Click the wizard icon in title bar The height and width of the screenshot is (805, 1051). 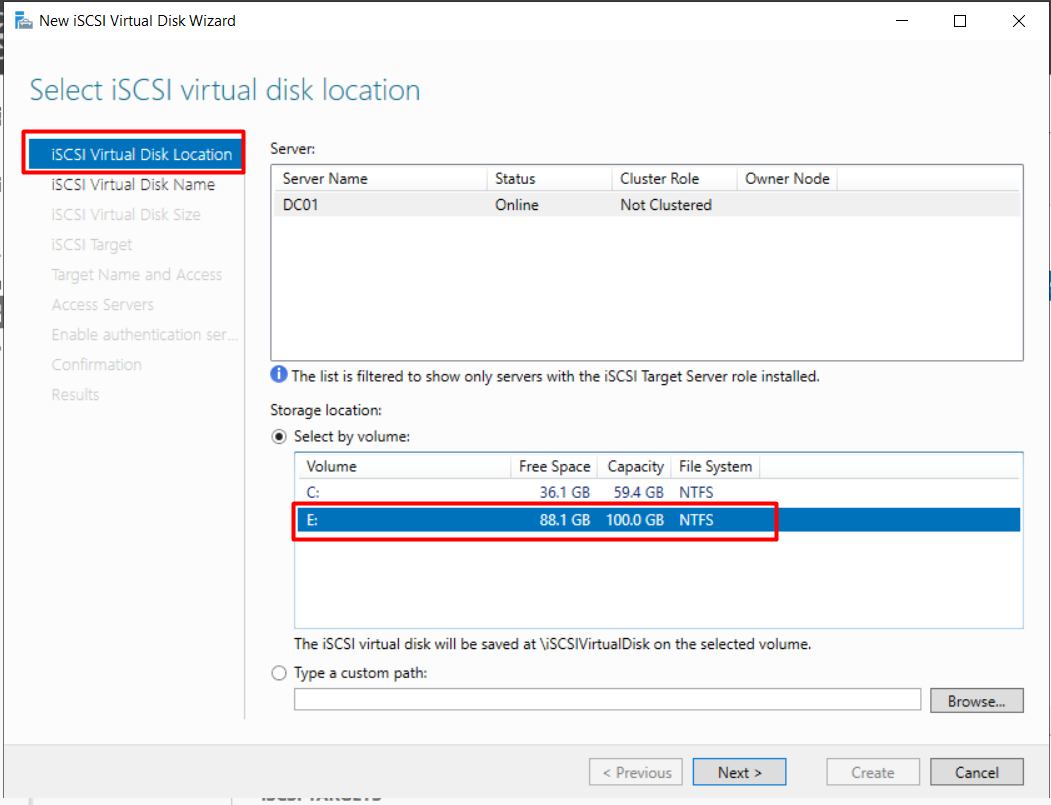22,20
